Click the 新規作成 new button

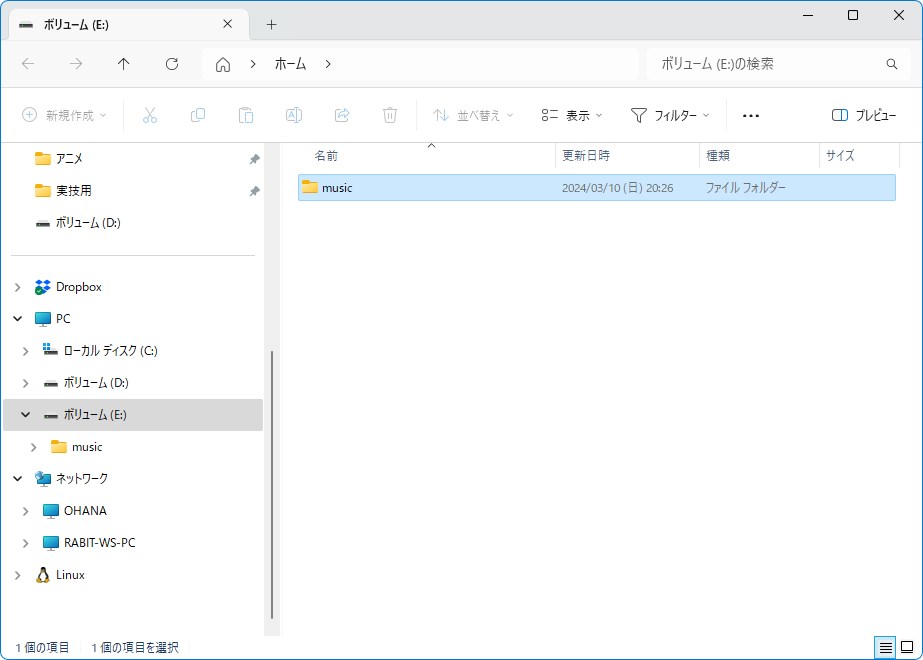64,116
